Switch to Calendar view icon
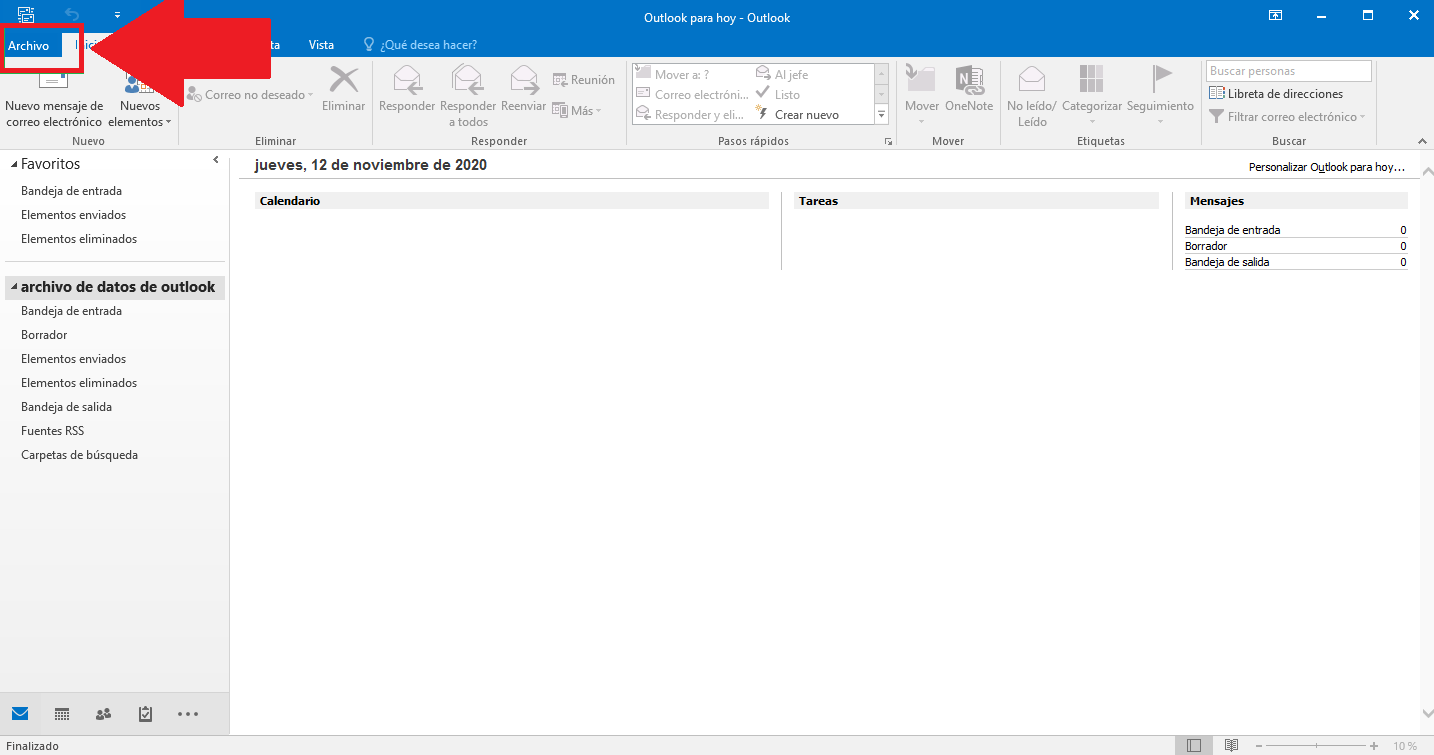 pyautogui.click(x=62, y=714)
